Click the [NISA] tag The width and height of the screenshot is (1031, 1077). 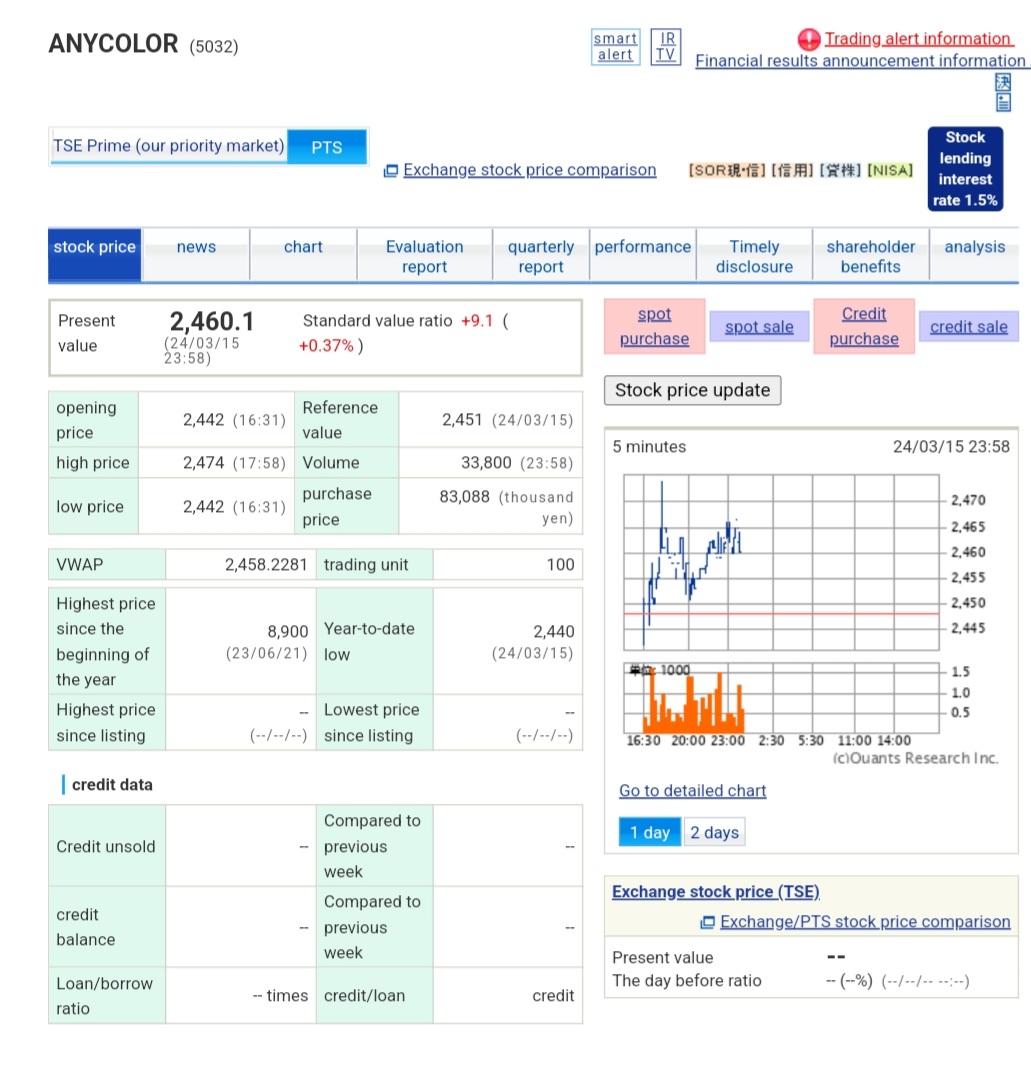point(890,170)
